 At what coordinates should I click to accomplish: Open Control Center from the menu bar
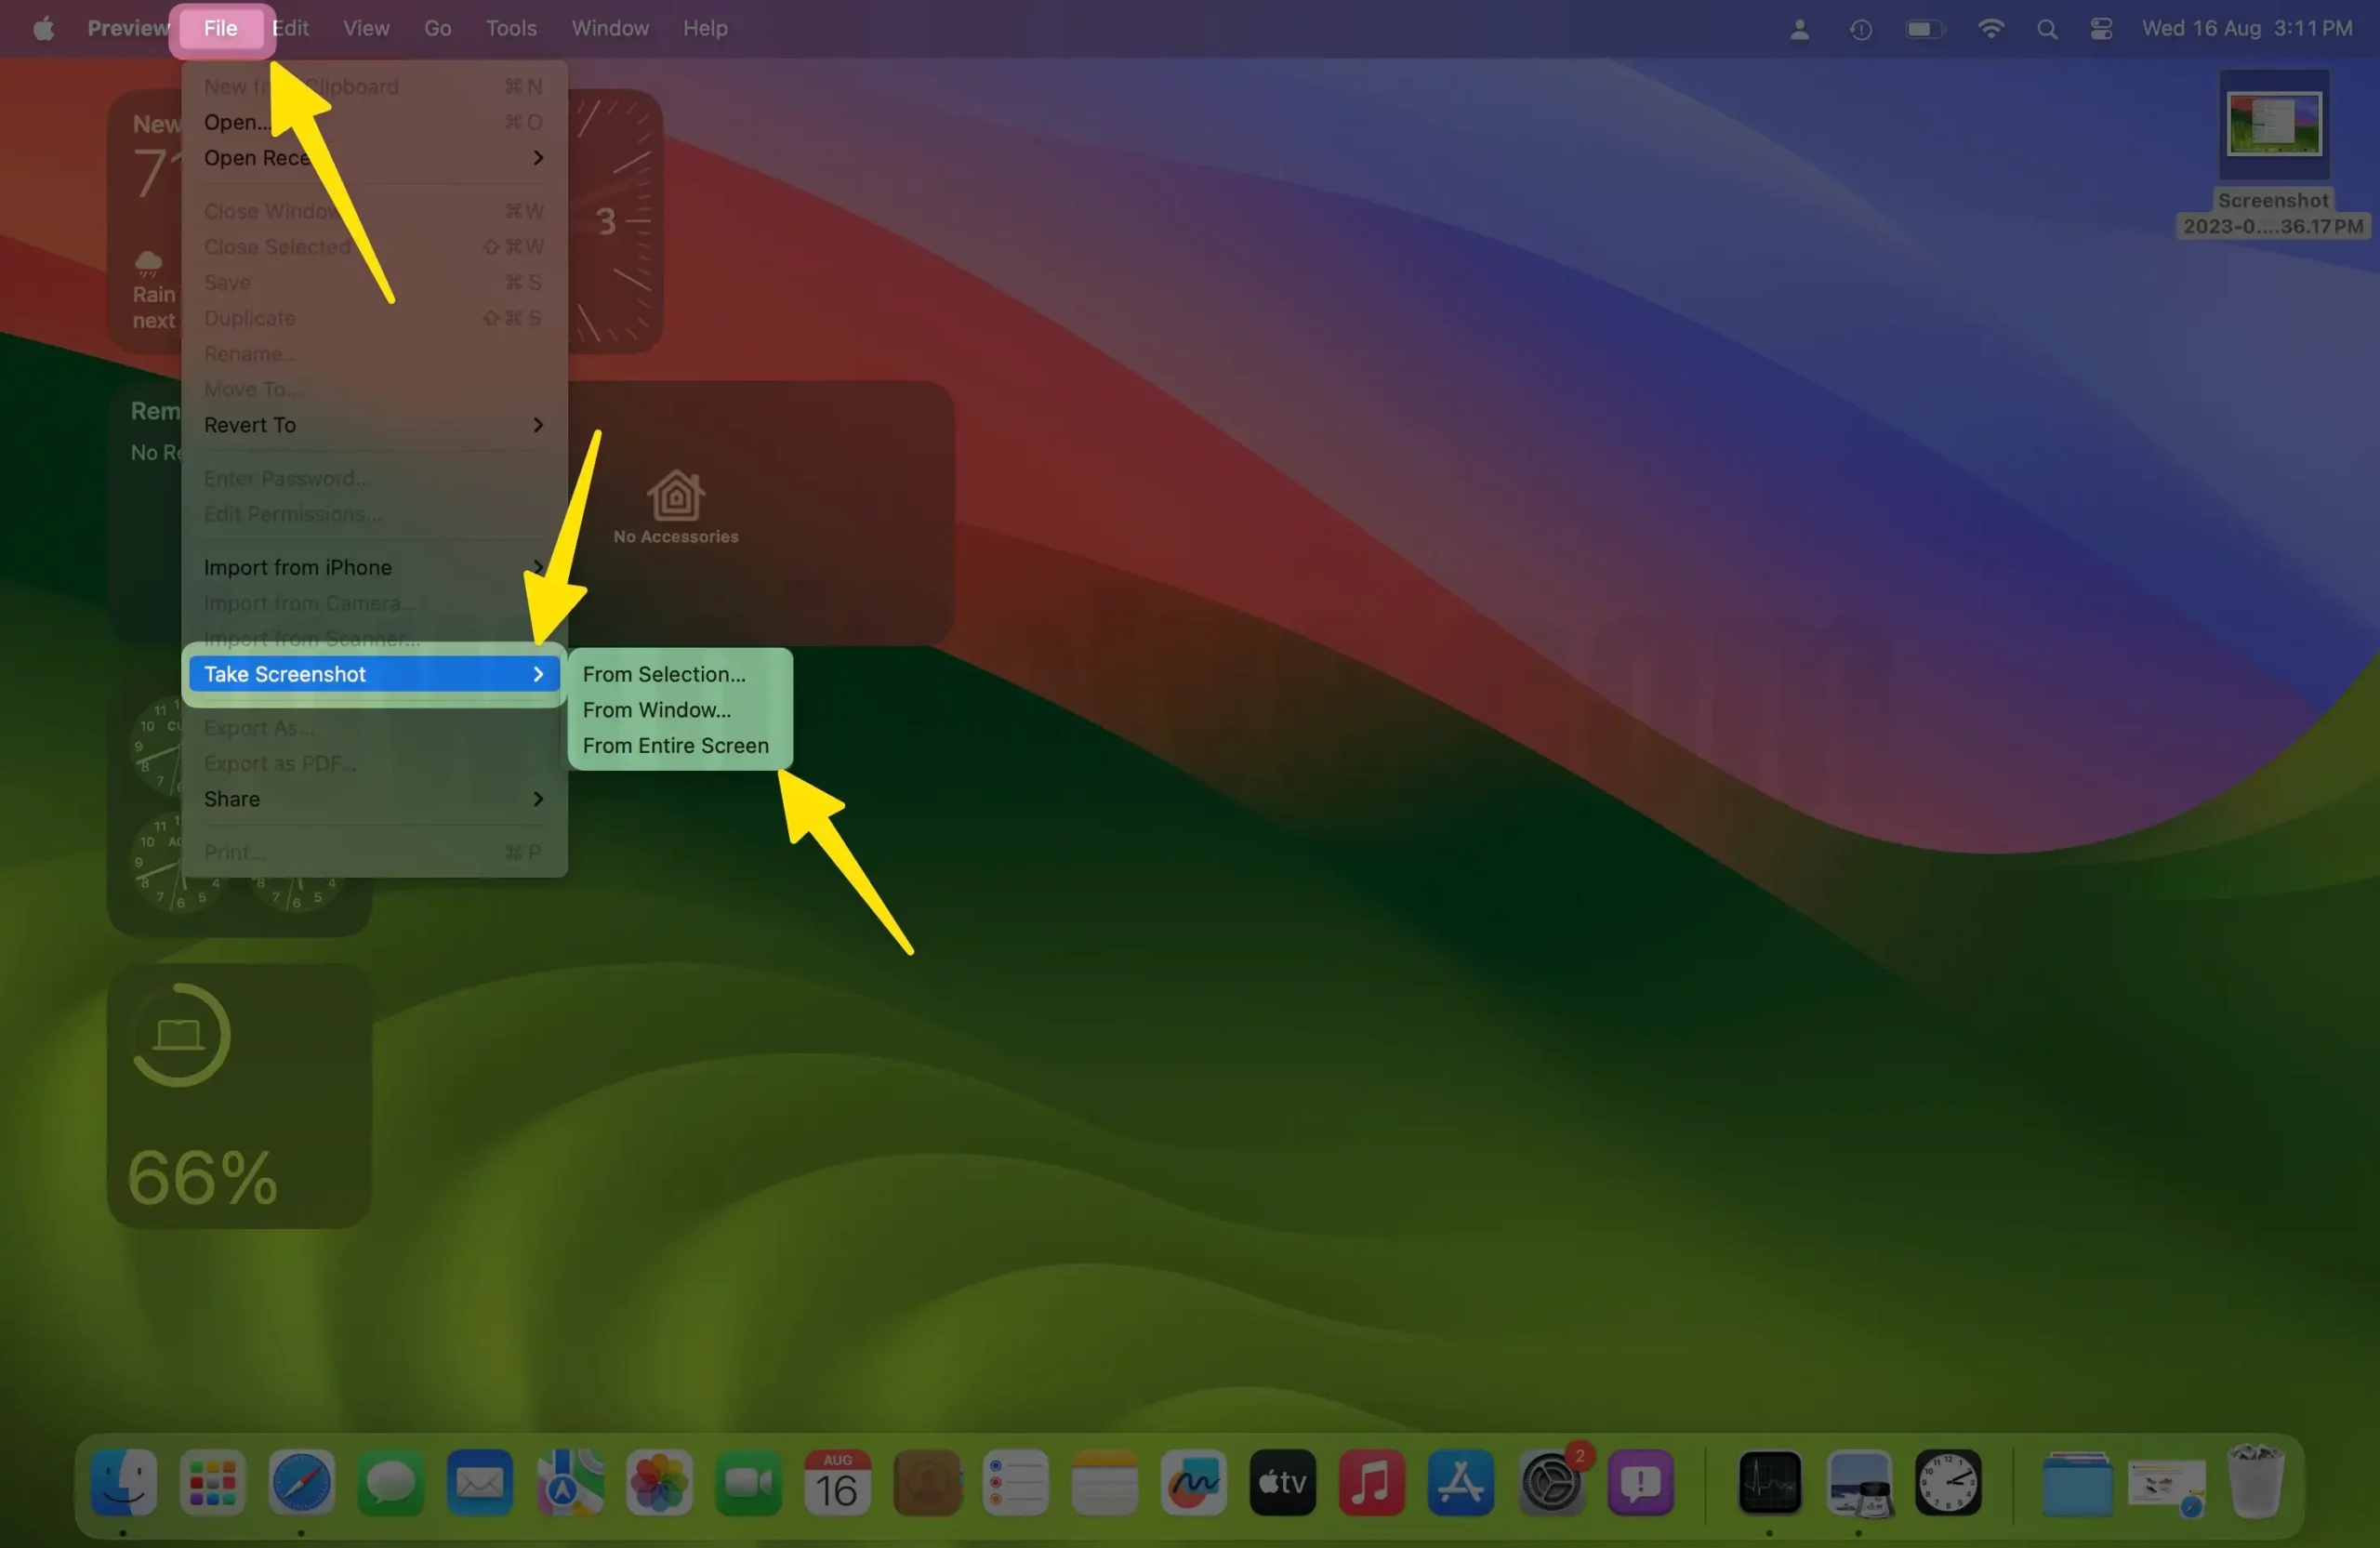[x=2101, y=29]
